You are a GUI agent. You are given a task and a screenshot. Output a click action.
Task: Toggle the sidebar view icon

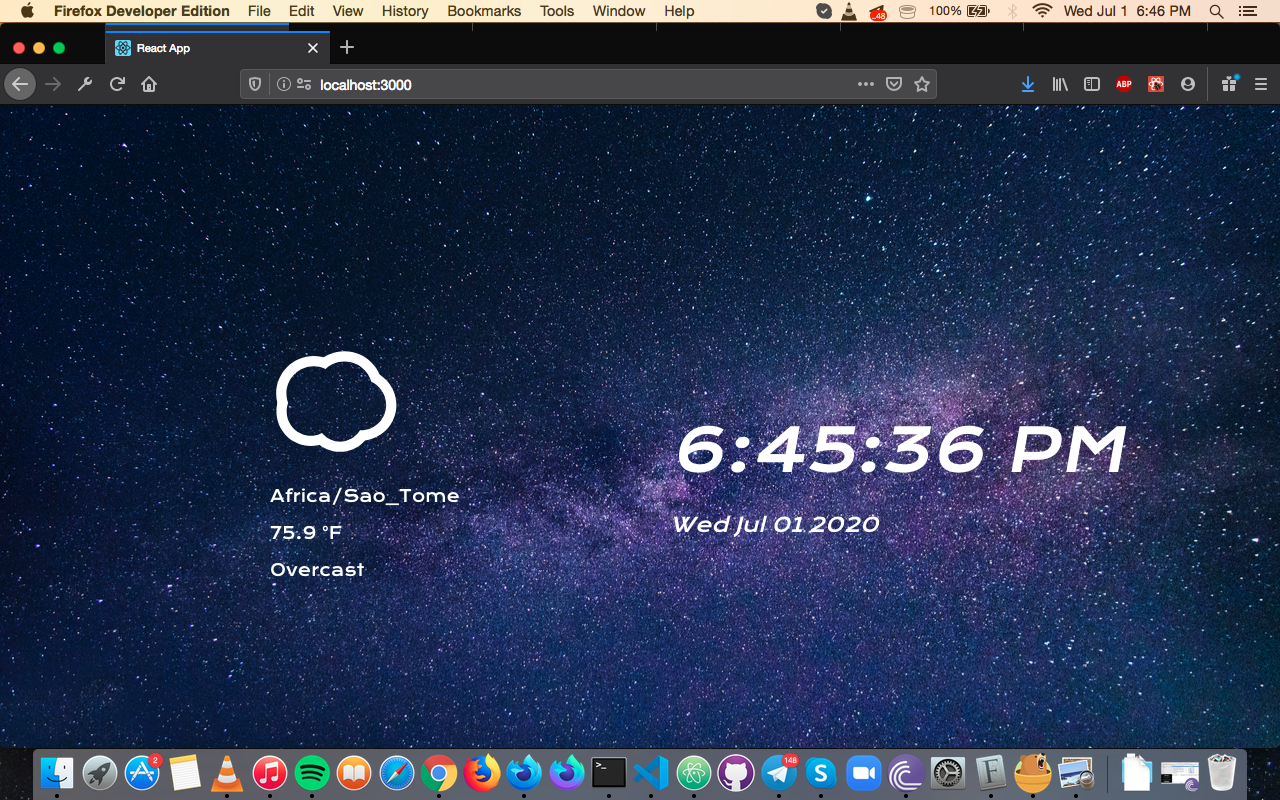point(1092,84)
